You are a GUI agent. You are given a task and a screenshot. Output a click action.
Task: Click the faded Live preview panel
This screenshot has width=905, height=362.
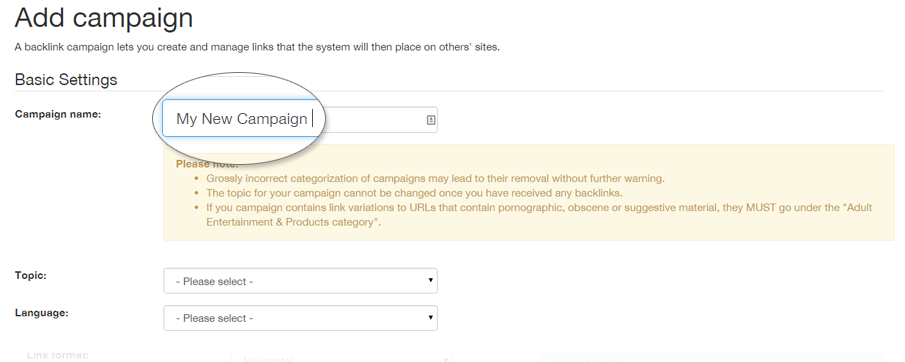(x=712, y=357)
